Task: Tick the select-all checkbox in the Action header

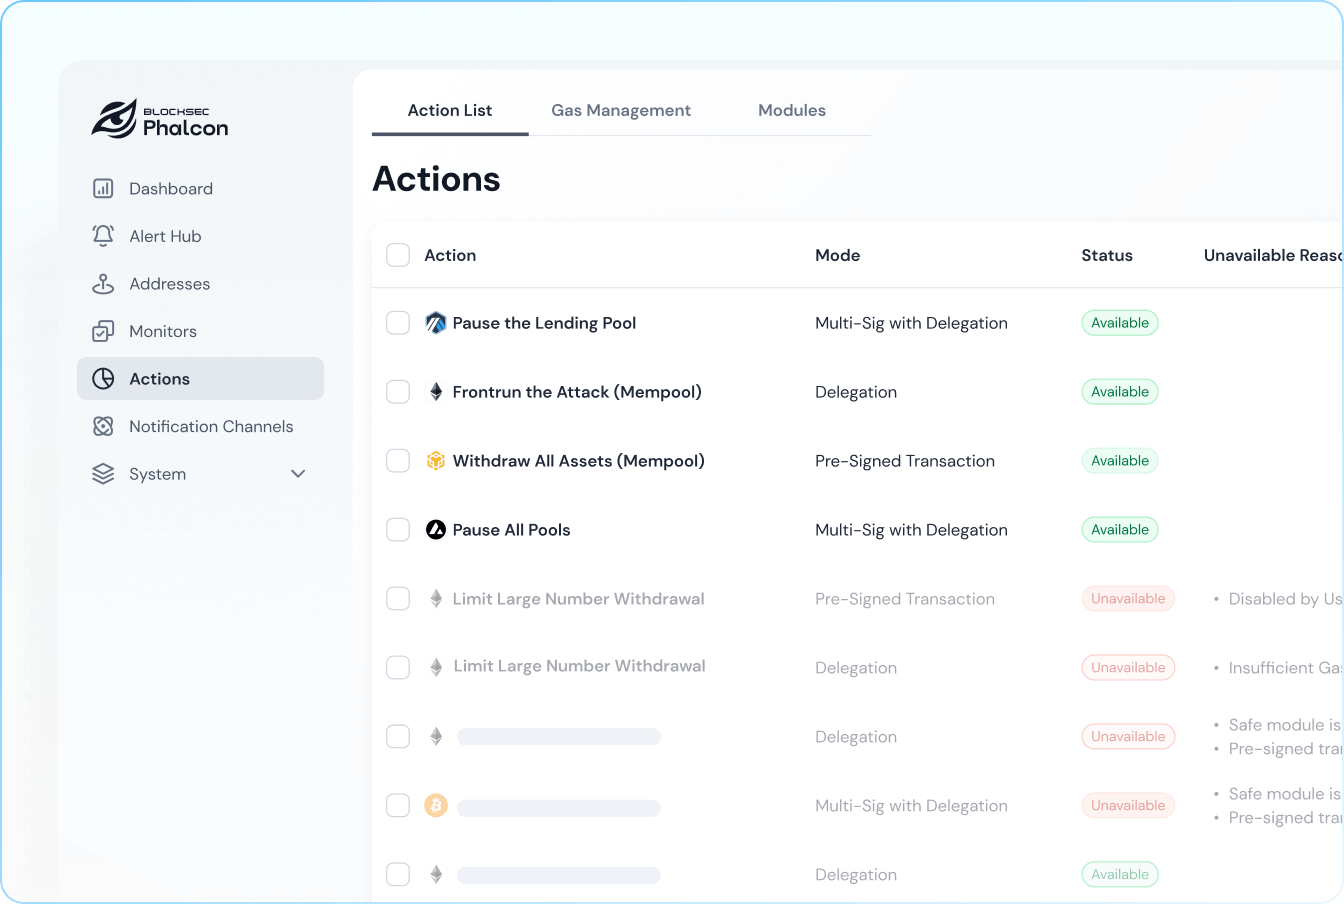Action: [398, 255]
